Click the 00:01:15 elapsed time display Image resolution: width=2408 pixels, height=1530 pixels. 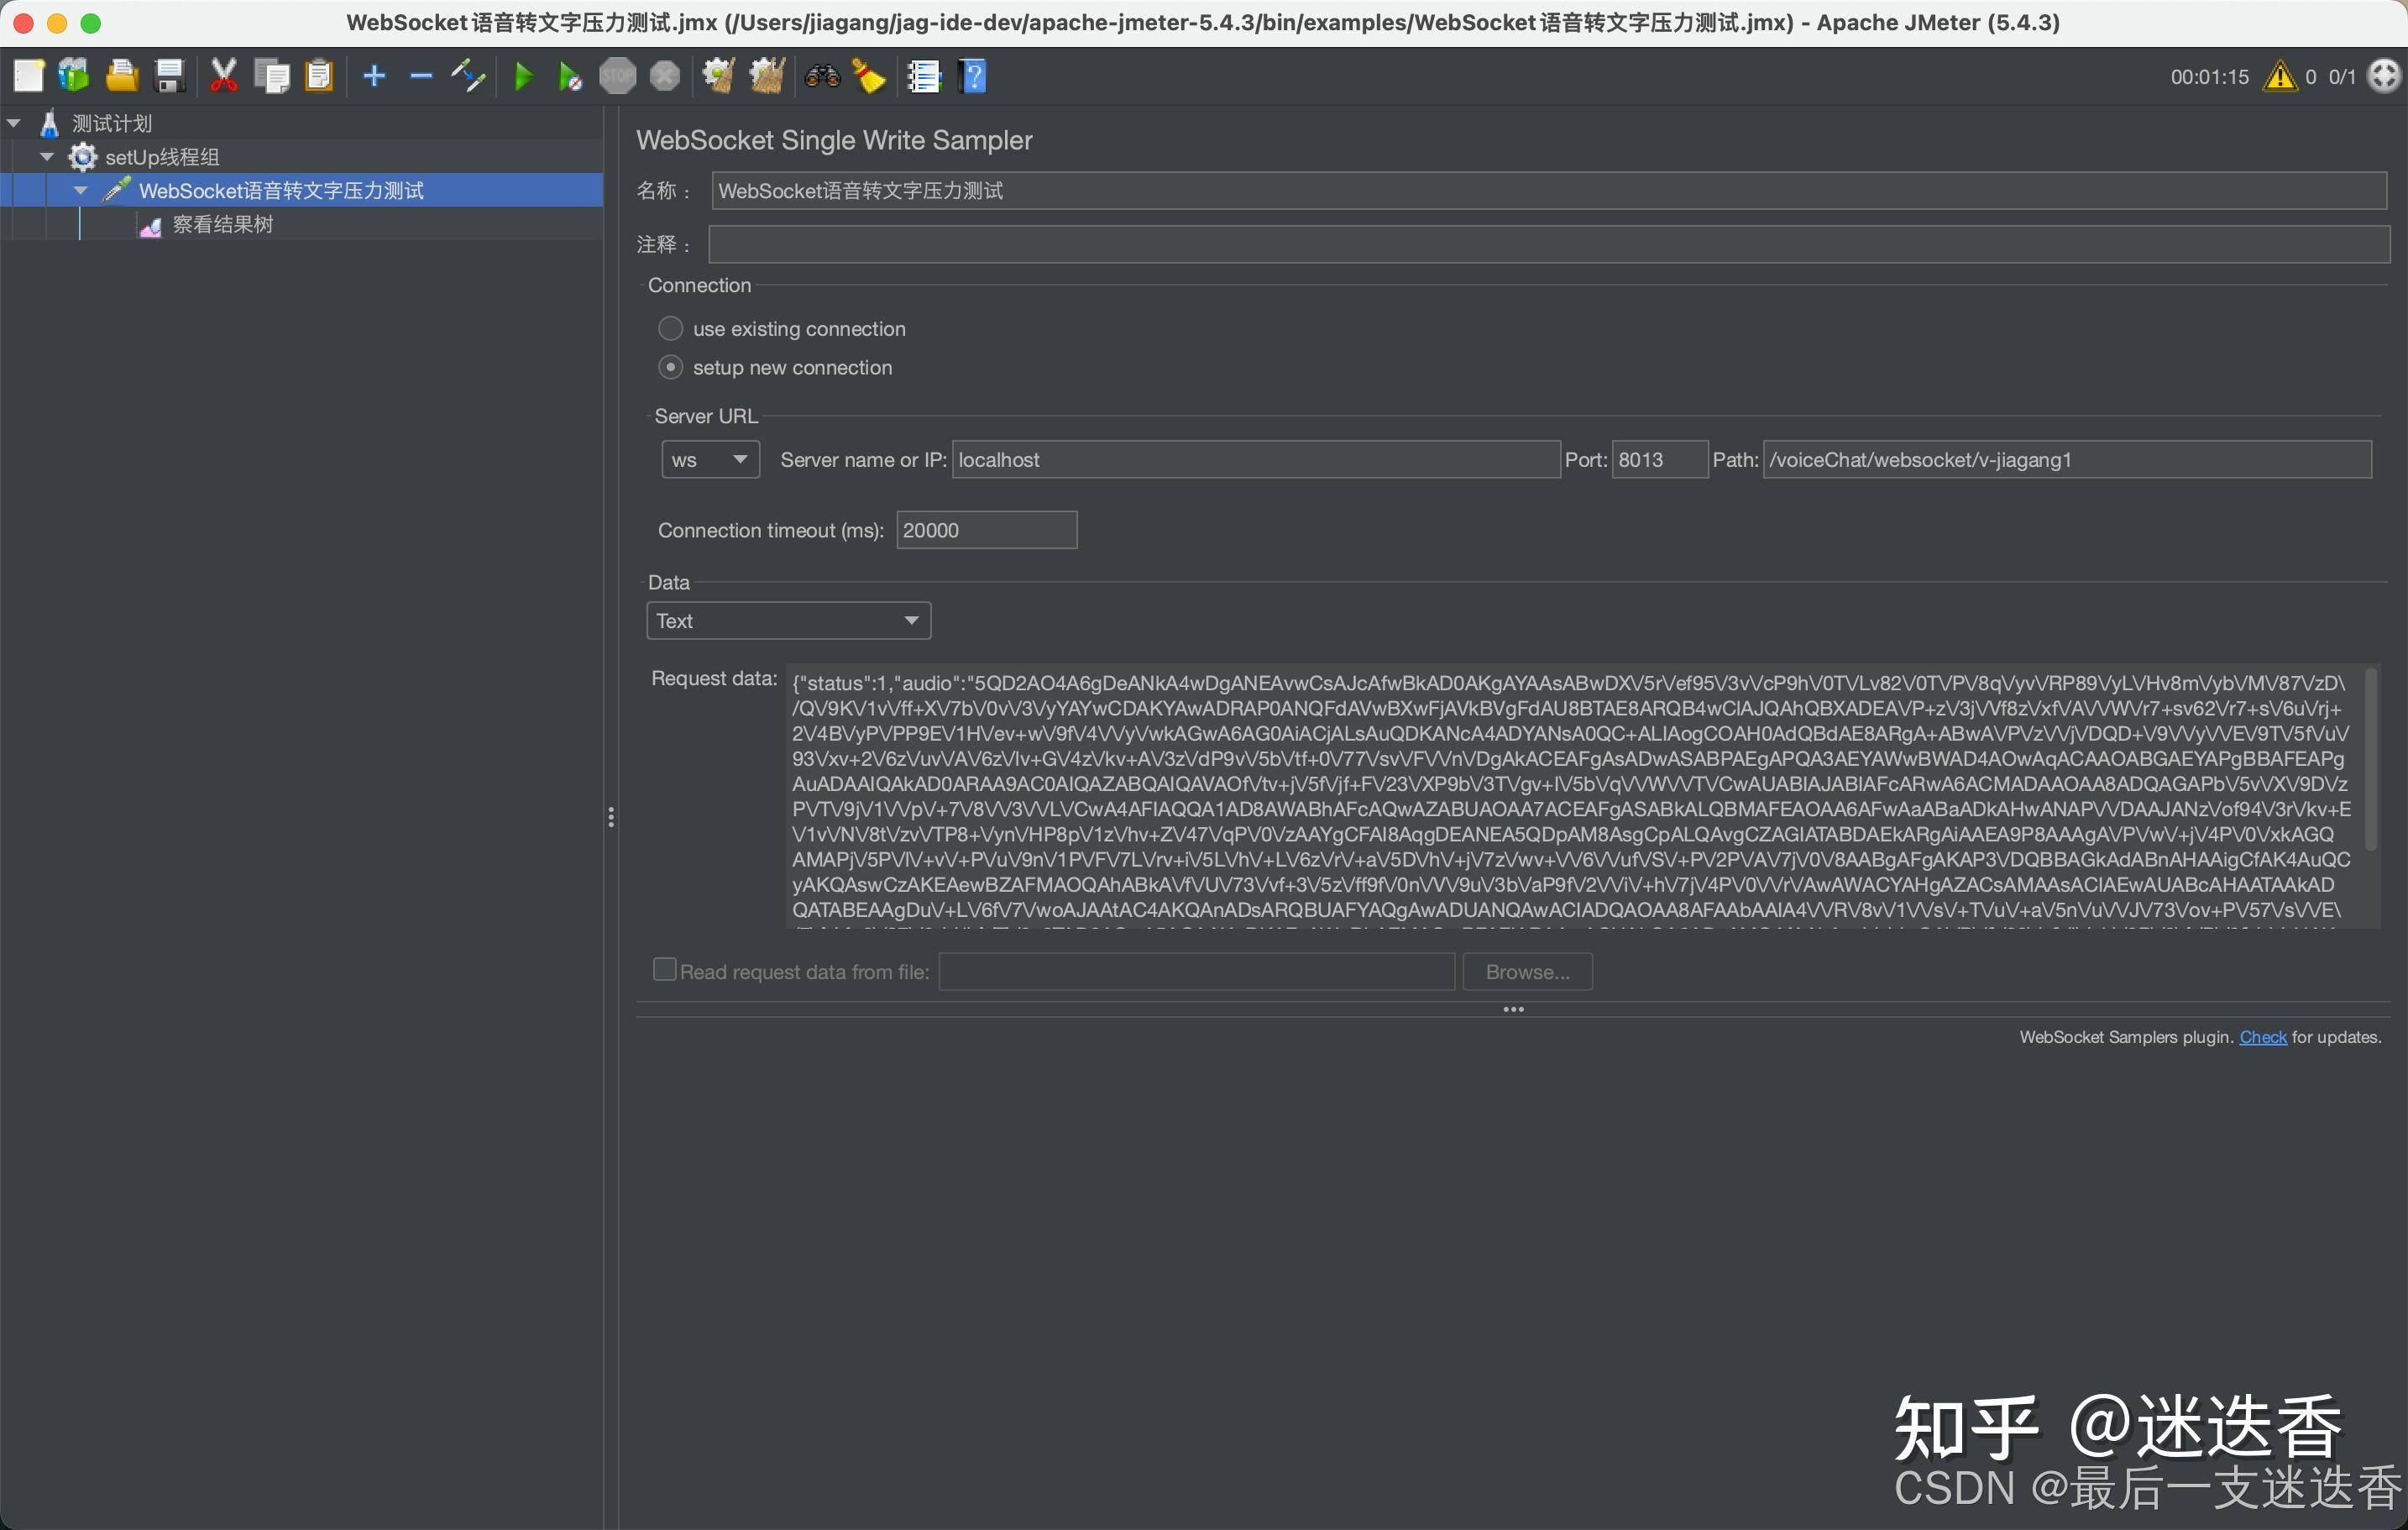tap(2209, 77)
